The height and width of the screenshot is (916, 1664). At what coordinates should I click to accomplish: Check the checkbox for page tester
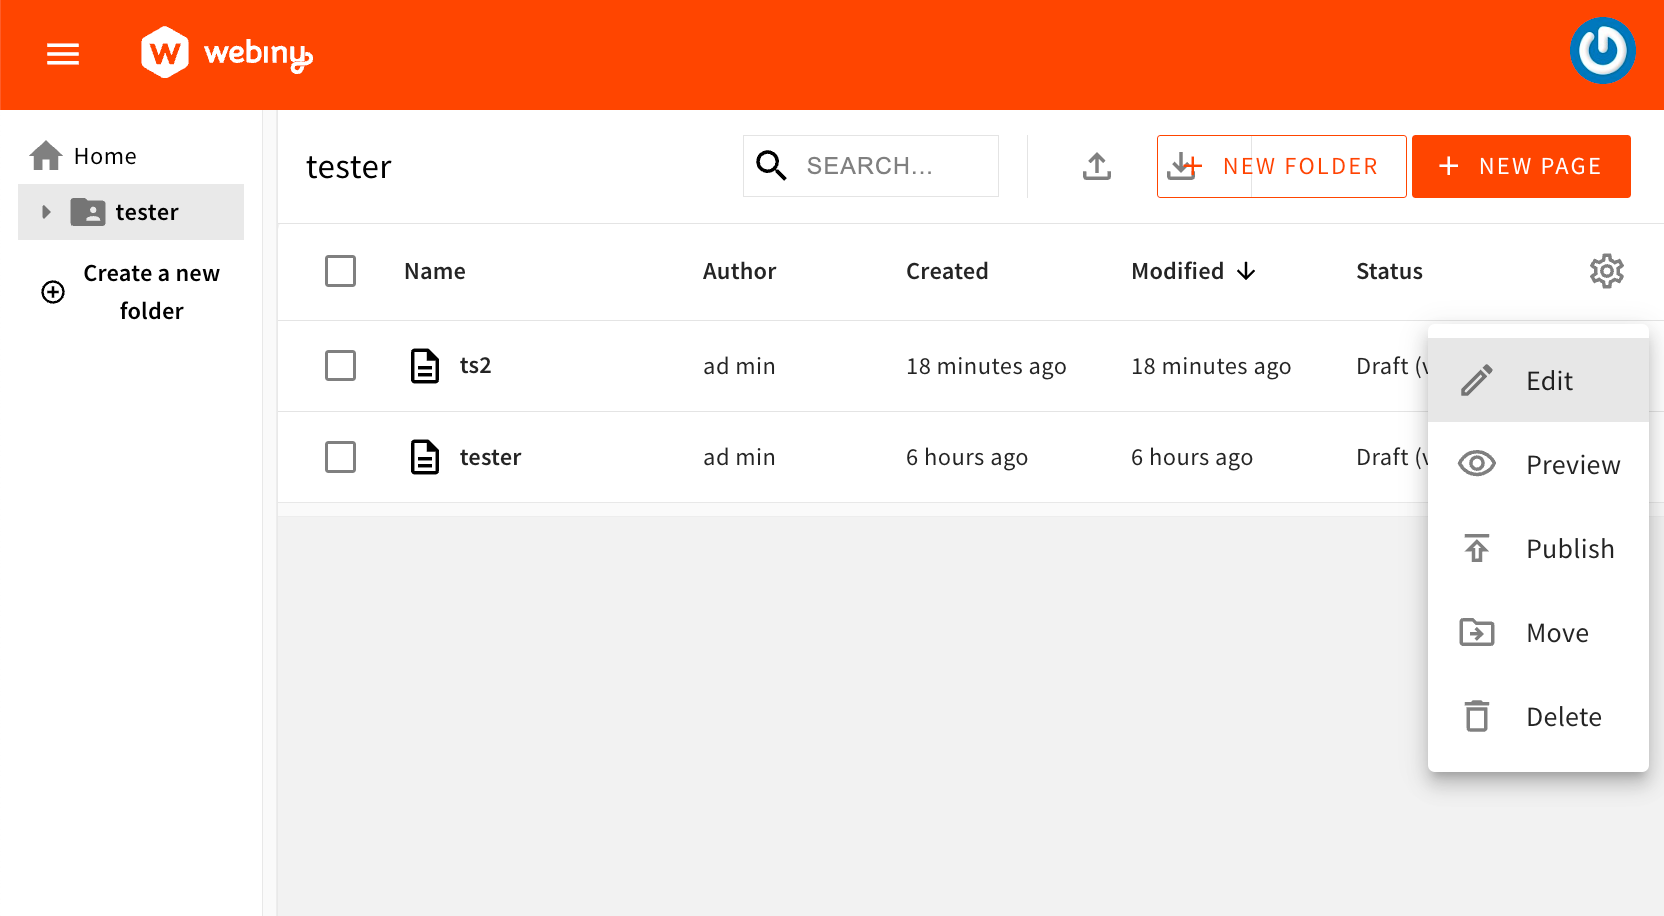click(x=340, y=457)
